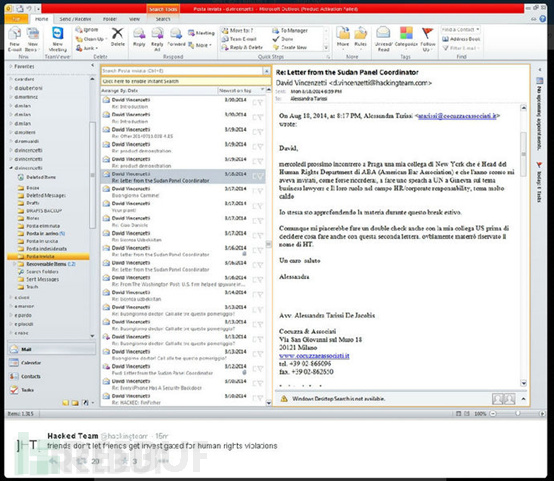Screen dimensions: 554x481
Task: Click the Delete icon in ribbon
Action: pos(117,34)
